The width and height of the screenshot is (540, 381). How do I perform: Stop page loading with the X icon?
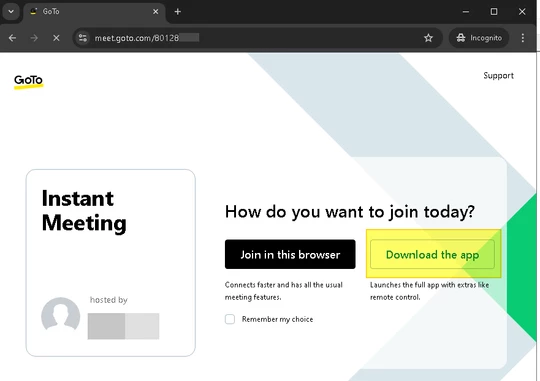click(x=56, y=38)
